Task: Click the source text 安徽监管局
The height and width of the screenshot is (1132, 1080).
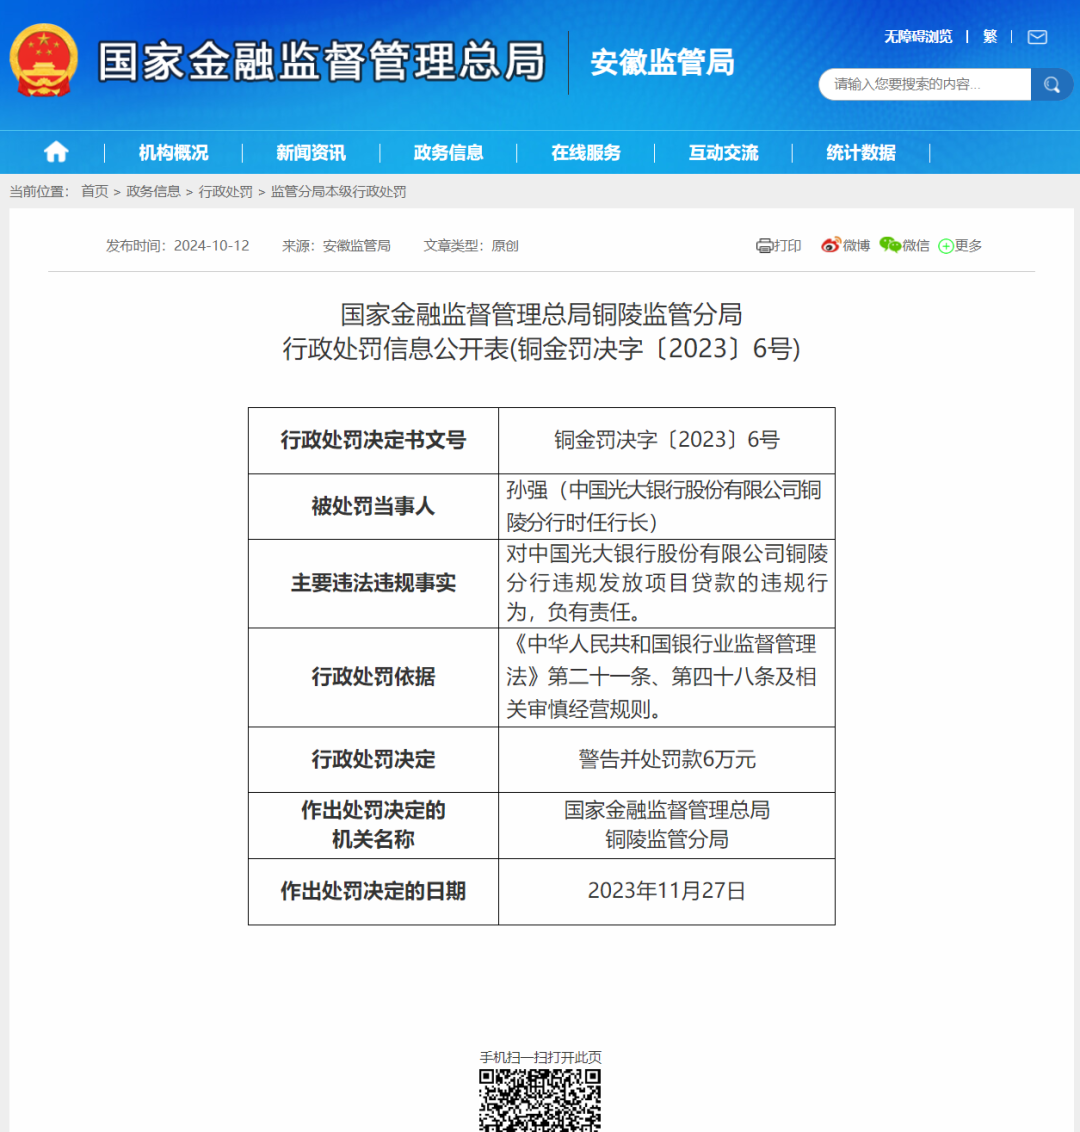Action: (357, 245)
